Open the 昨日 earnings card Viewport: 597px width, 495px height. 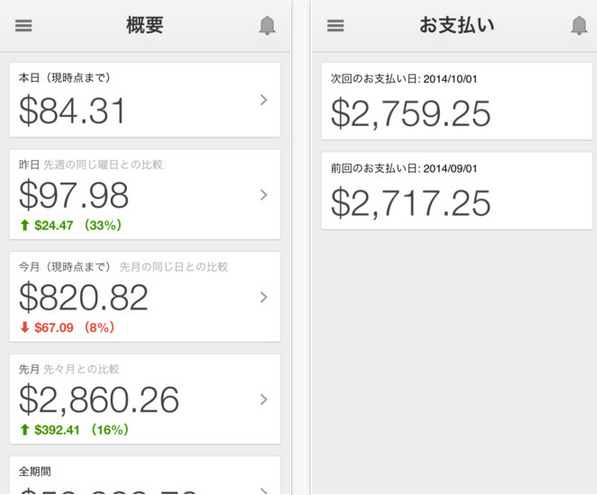(x=145, y=195)
